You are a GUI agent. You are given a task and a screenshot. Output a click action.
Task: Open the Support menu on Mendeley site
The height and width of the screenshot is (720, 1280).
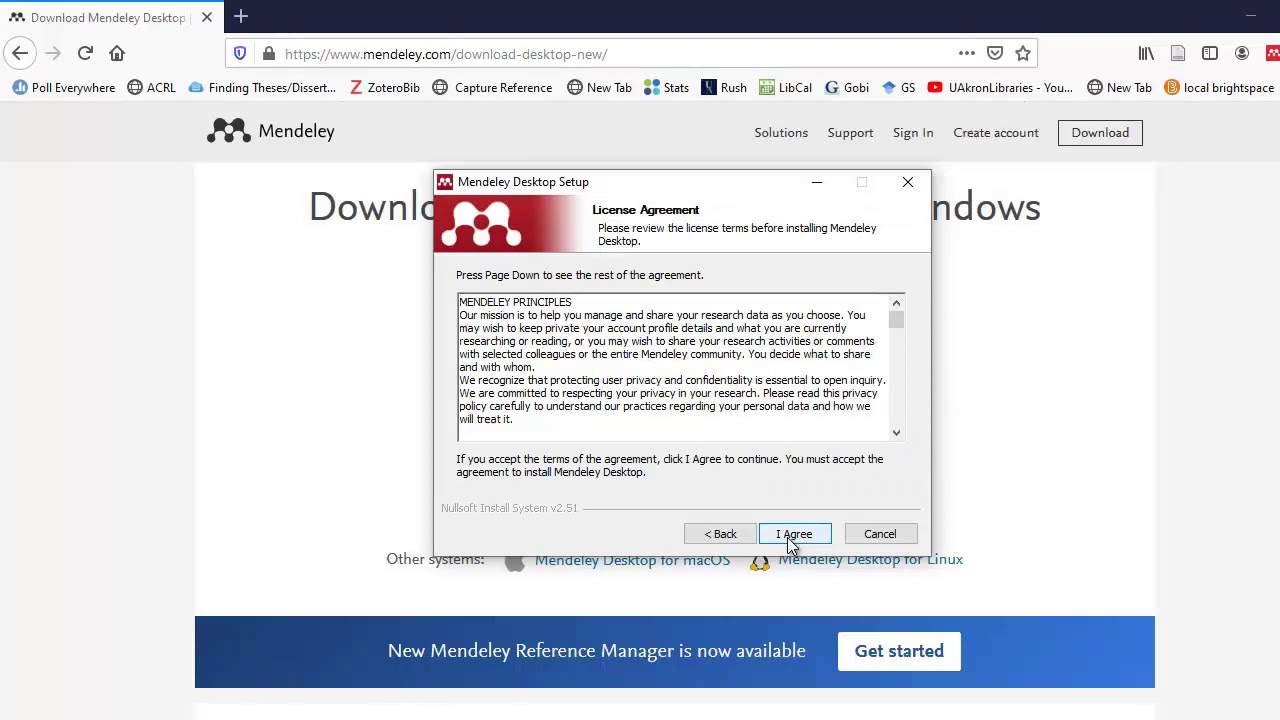(x=850, y=132)
